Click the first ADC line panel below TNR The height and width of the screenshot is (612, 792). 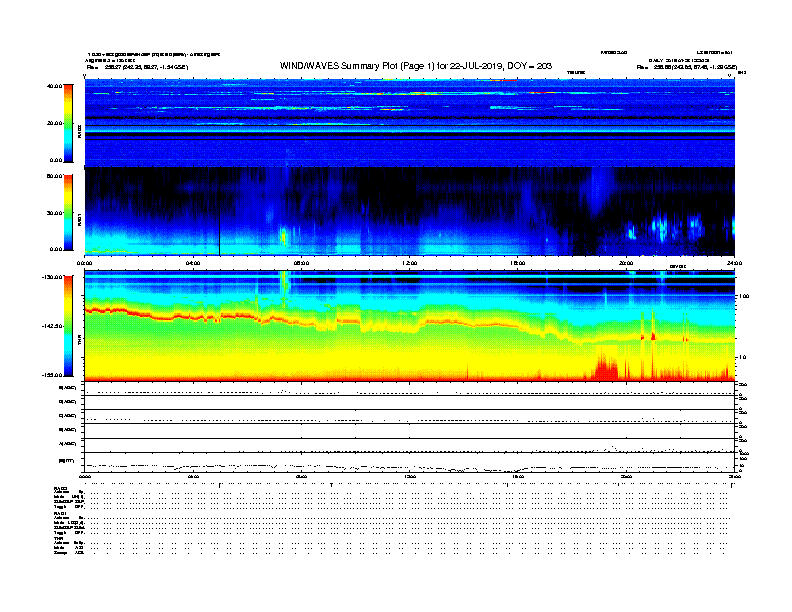pyautogui.click(x=410, y=388)
